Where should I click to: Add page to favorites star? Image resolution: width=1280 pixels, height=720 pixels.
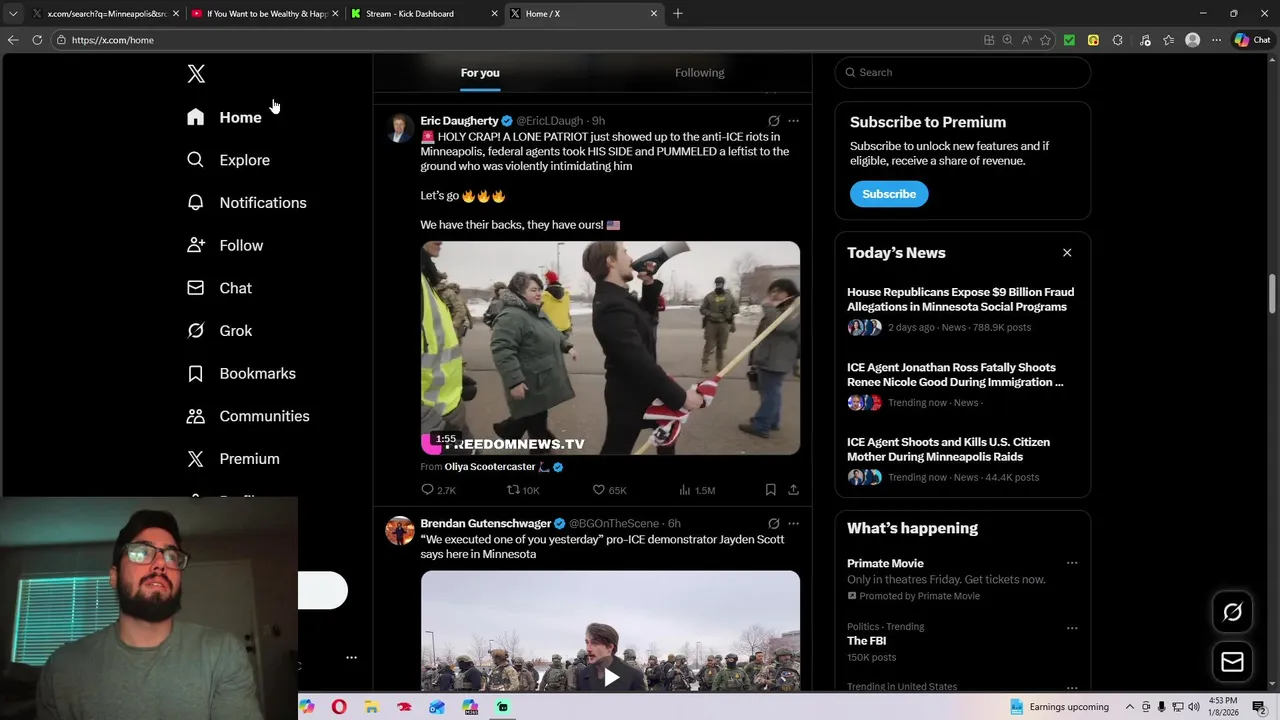click(1045, 40)
